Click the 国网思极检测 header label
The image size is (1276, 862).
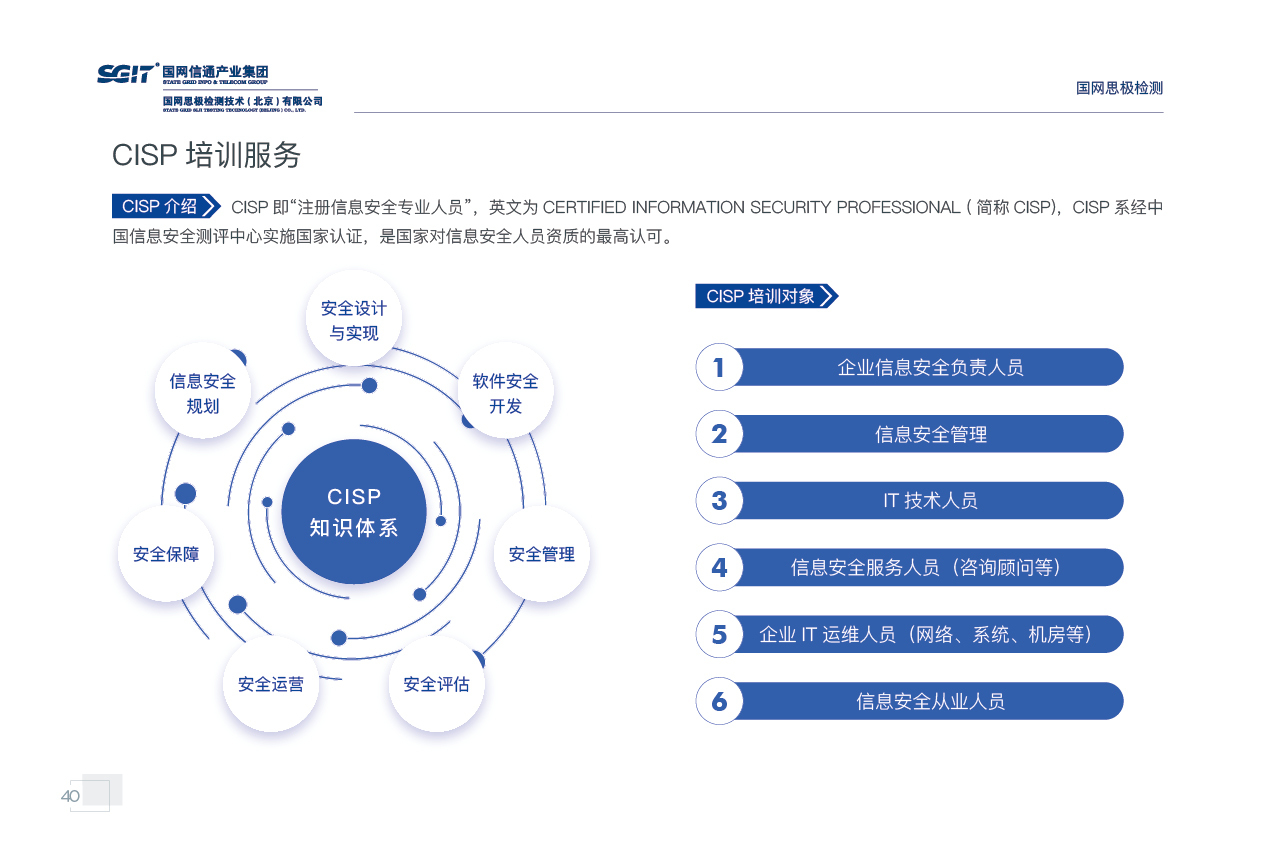[x=1119, y=88]
